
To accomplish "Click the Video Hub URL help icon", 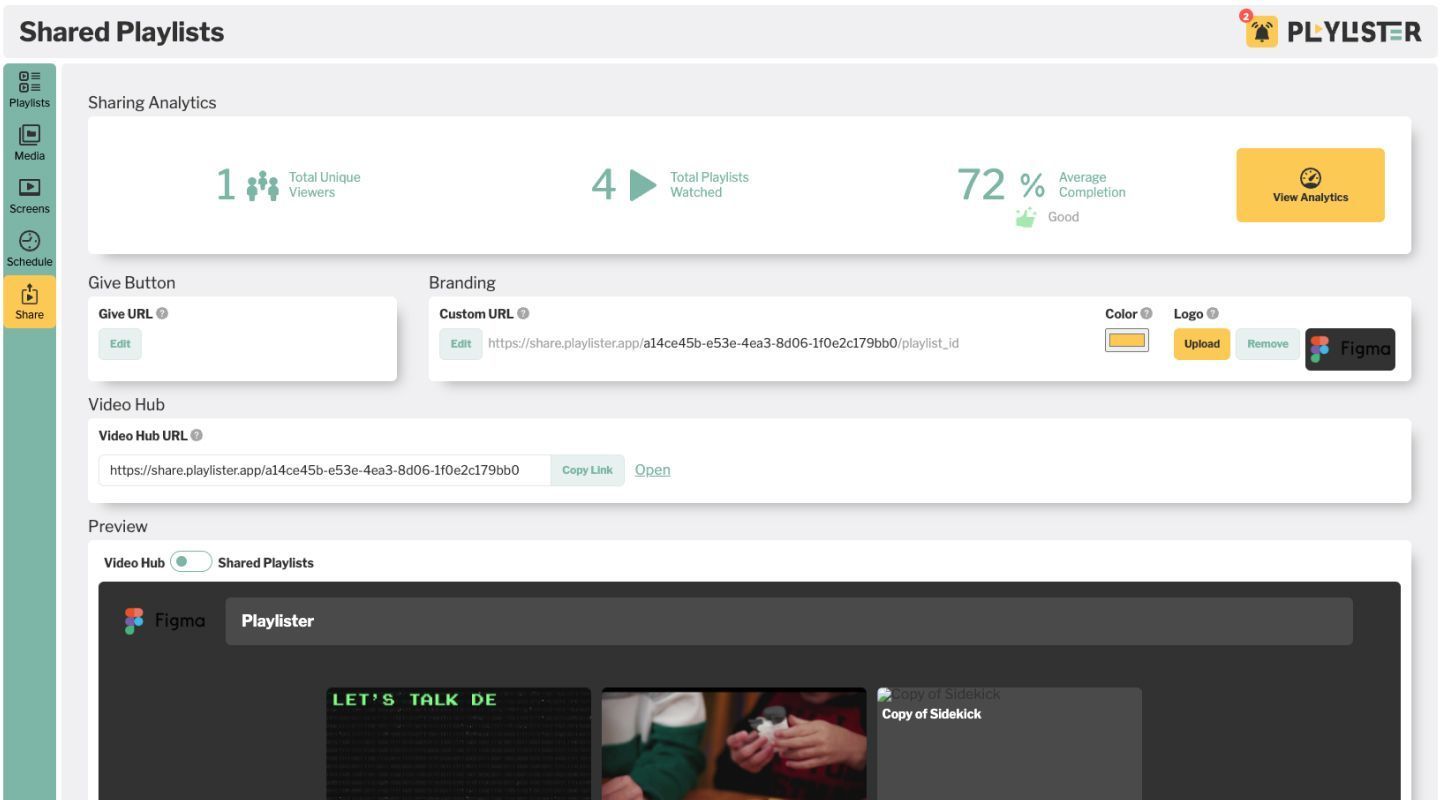I will [x=196, y=435].
